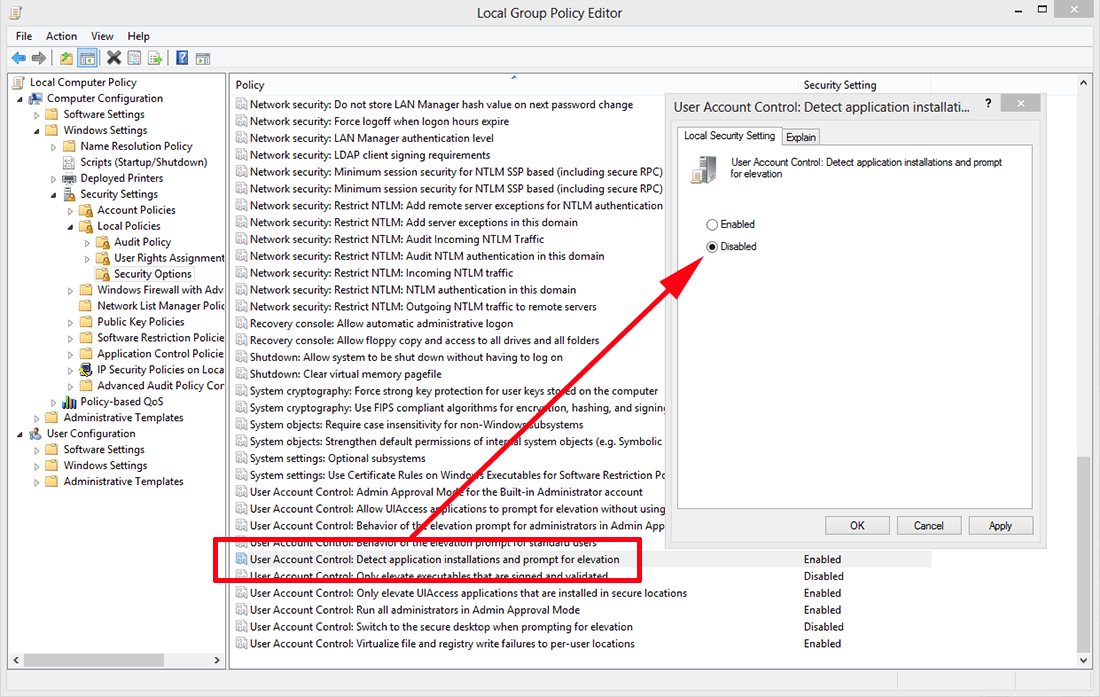Open Help via blue question mark icon
This screenshot has height=697, width=1100.
[x=182, y=58]
